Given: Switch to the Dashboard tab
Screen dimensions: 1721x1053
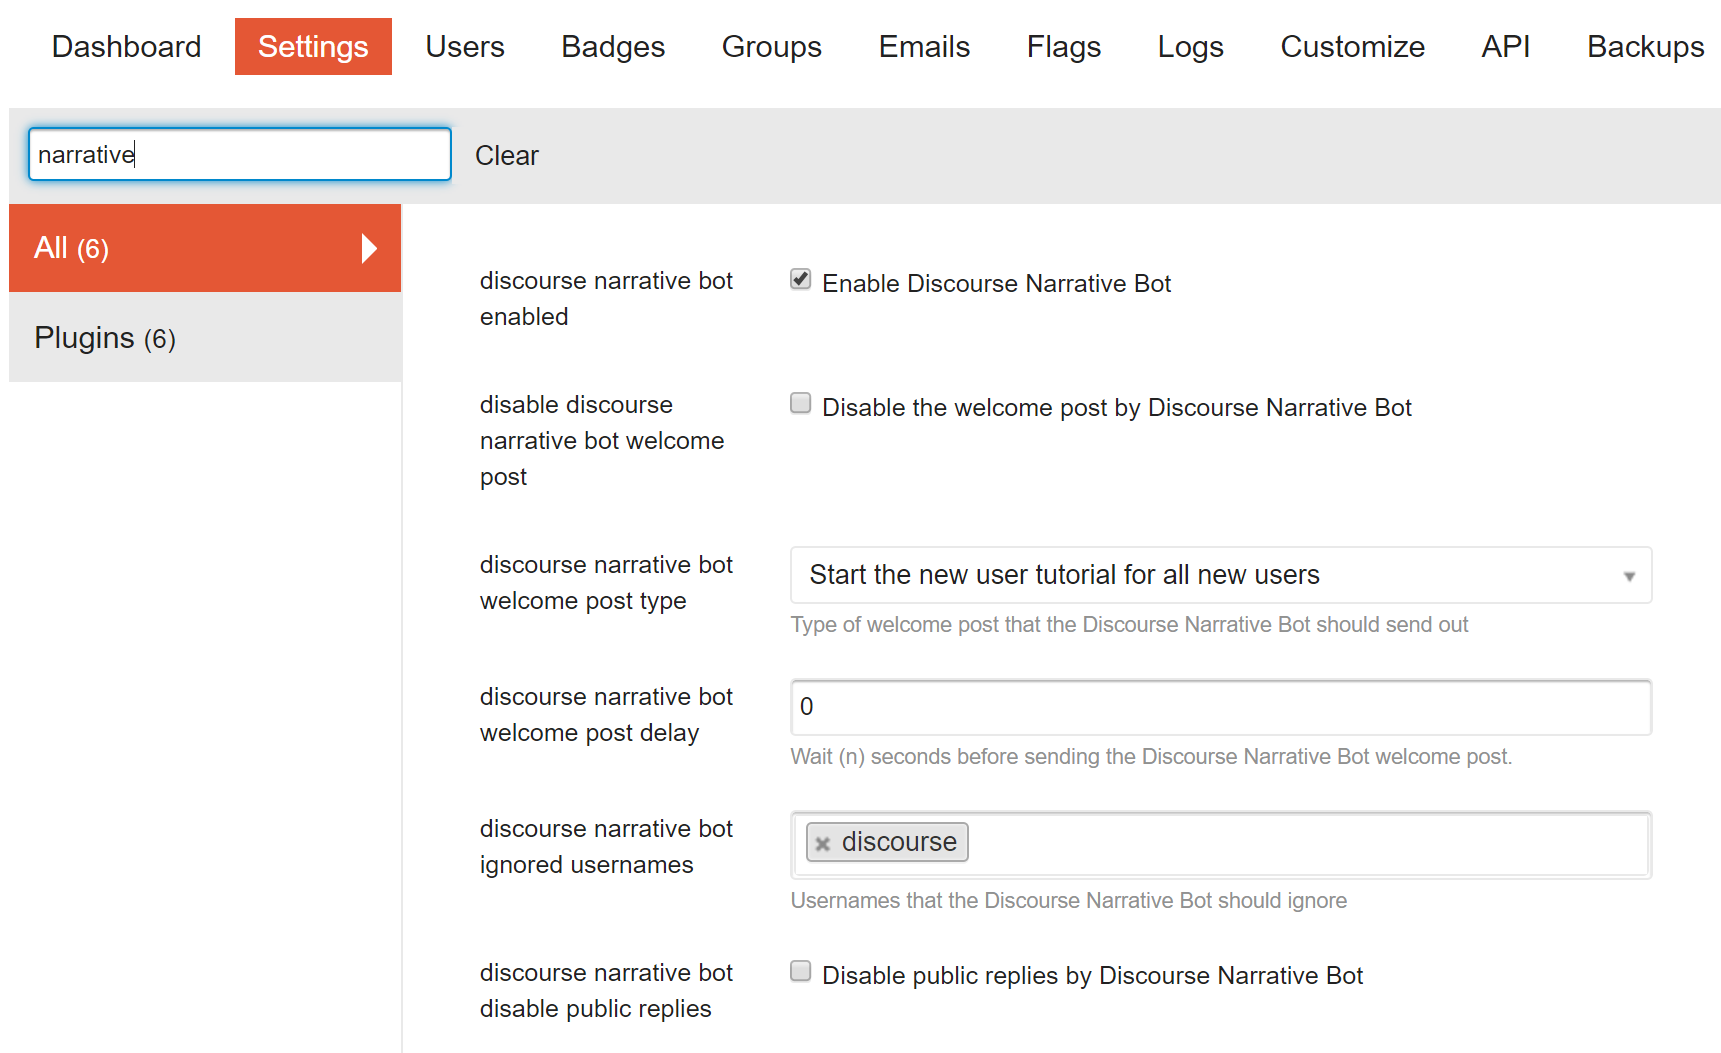Looking at the screenshot, I should [126, 46].
